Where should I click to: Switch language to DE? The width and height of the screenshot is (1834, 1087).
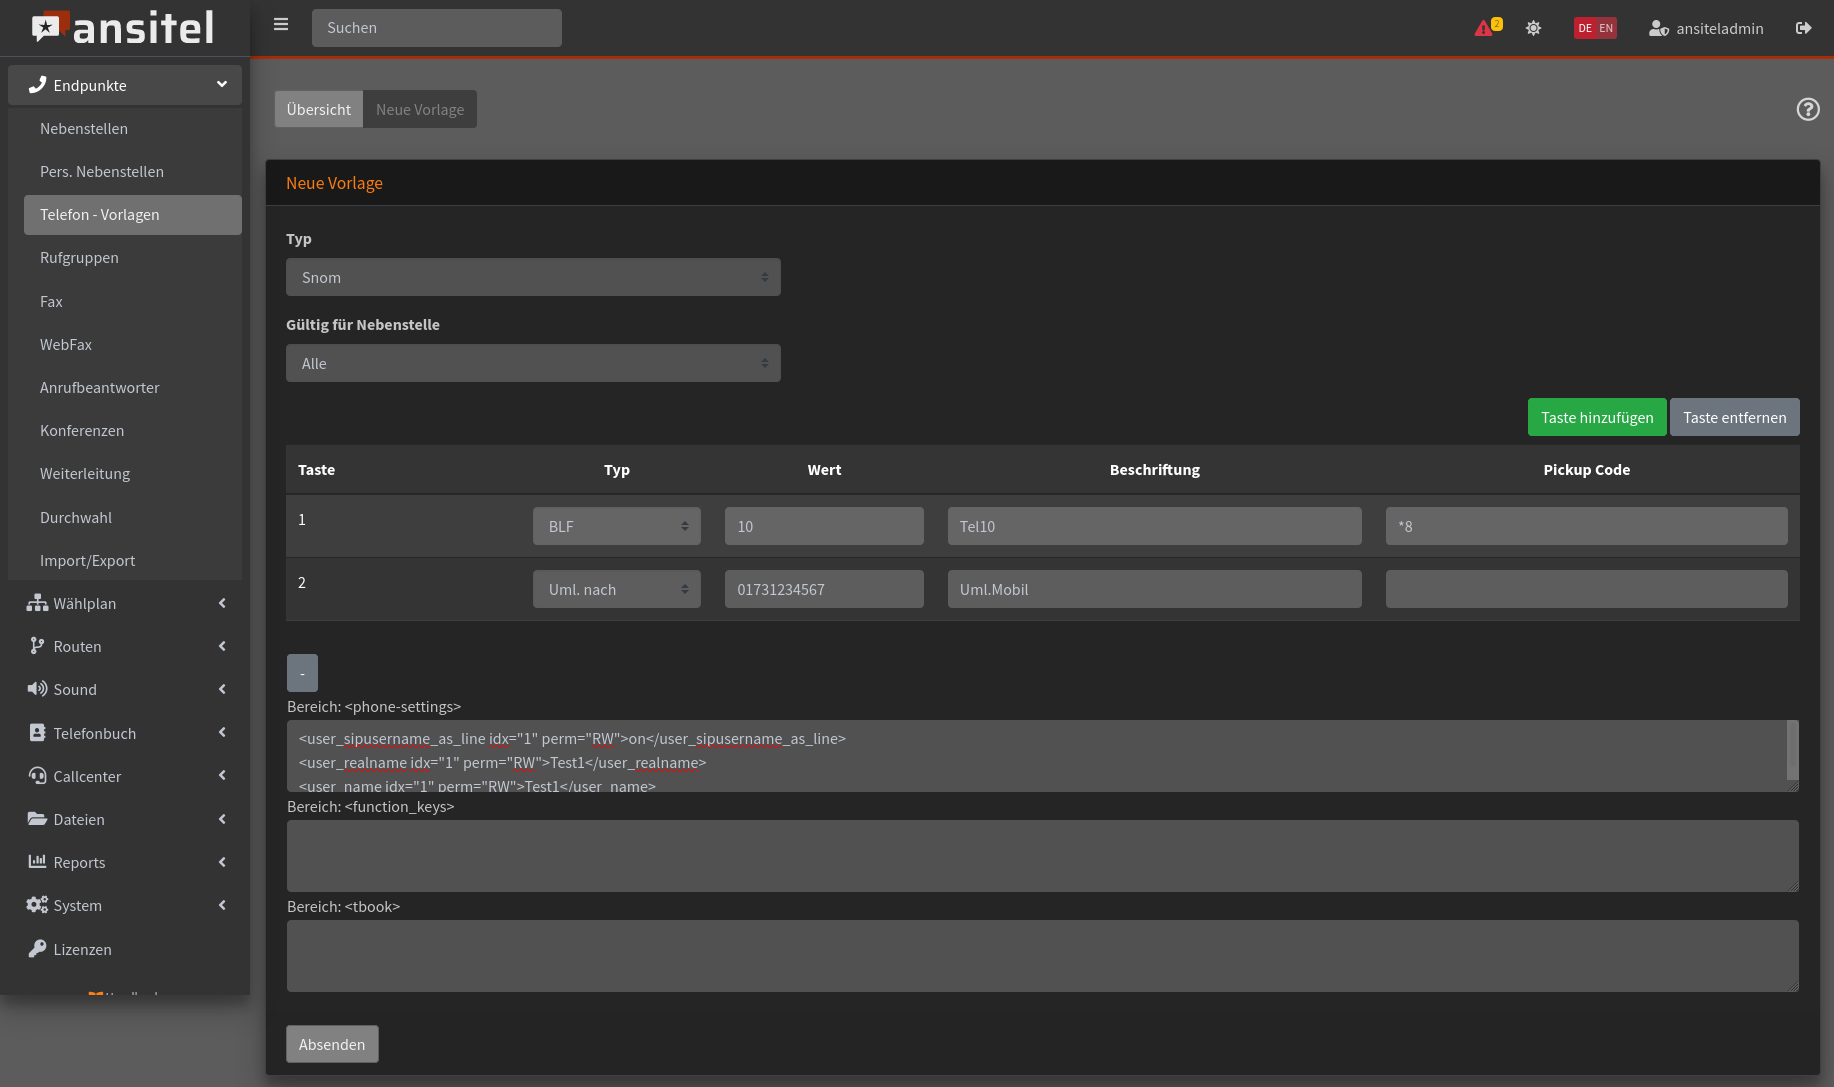pyautogui.click(x=1585, y=28)
